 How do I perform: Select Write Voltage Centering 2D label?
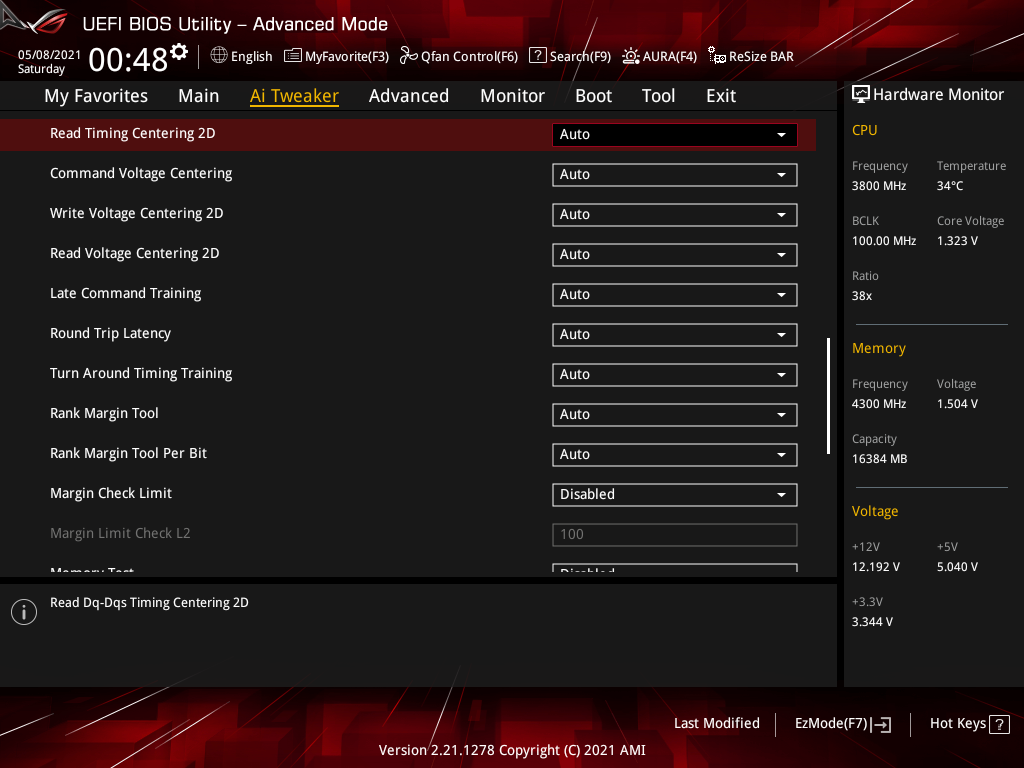click(136, 214)
